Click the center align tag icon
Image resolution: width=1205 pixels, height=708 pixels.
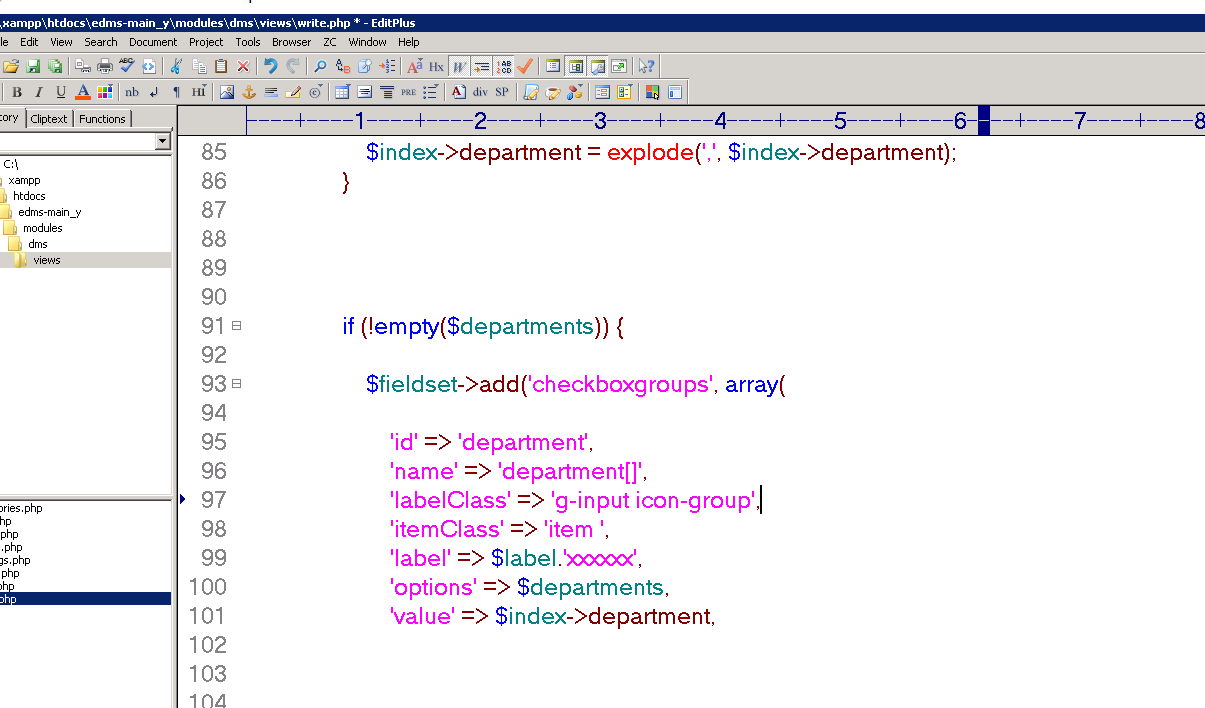386,92
